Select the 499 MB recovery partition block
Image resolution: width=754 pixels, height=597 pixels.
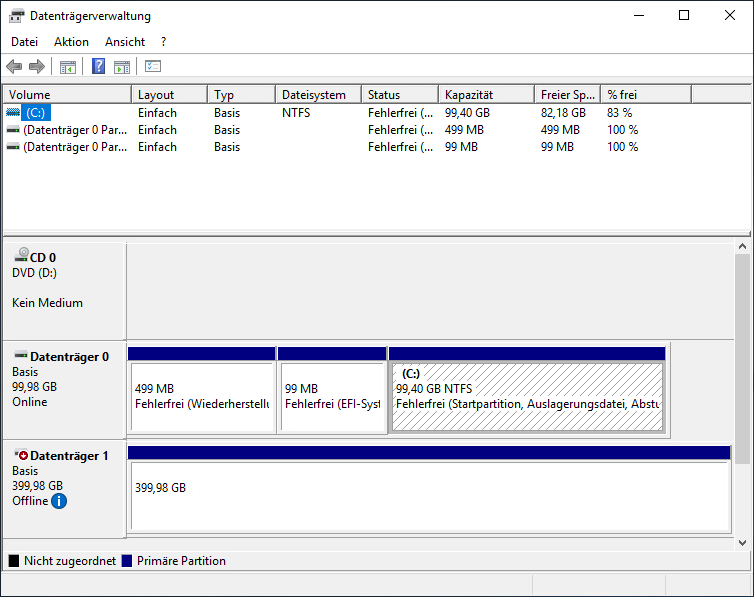(201, 396)
